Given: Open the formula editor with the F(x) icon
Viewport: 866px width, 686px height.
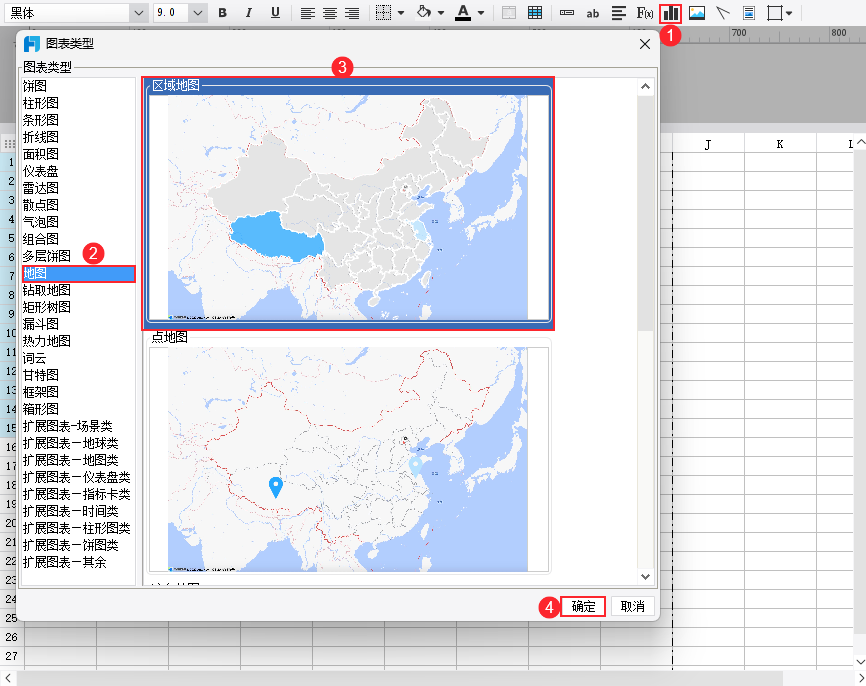Looking at the screenshot, I should tap(644, 13).
